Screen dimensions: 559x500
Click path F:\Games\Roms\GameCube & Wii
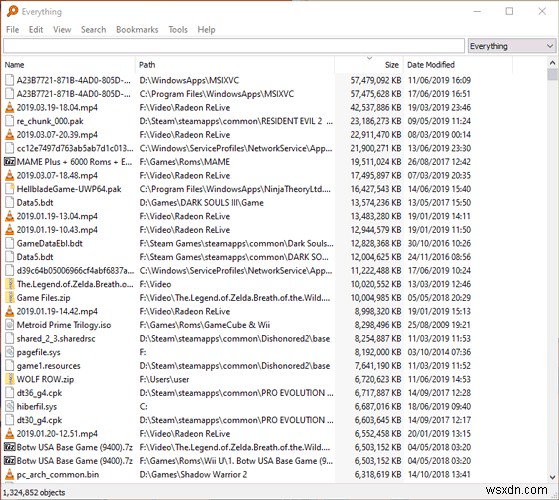pyautogui.click(x=205, y=325)
